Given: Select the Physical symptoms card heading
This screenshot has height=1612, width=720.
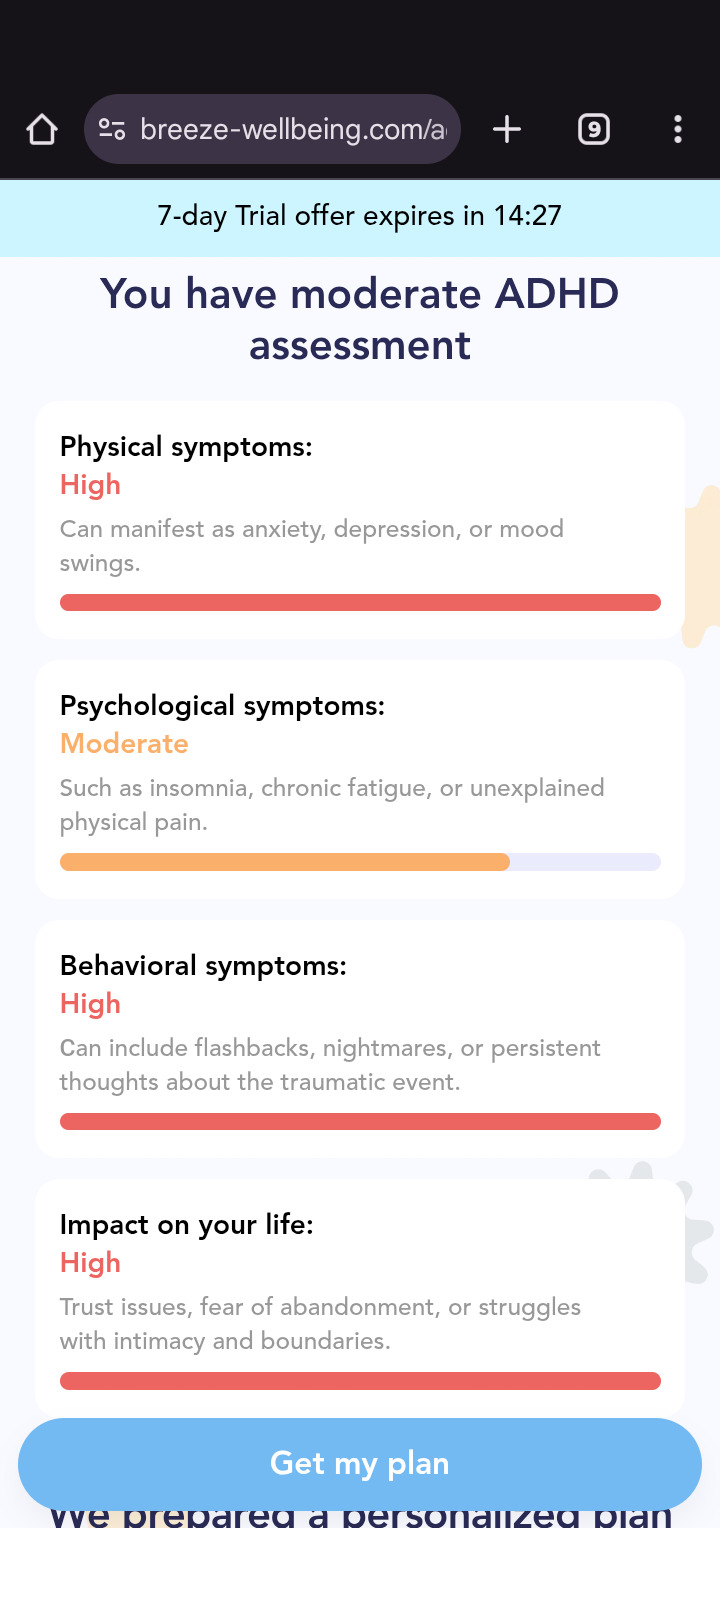Looking at the screenshot, I should (x=186, y=447).
